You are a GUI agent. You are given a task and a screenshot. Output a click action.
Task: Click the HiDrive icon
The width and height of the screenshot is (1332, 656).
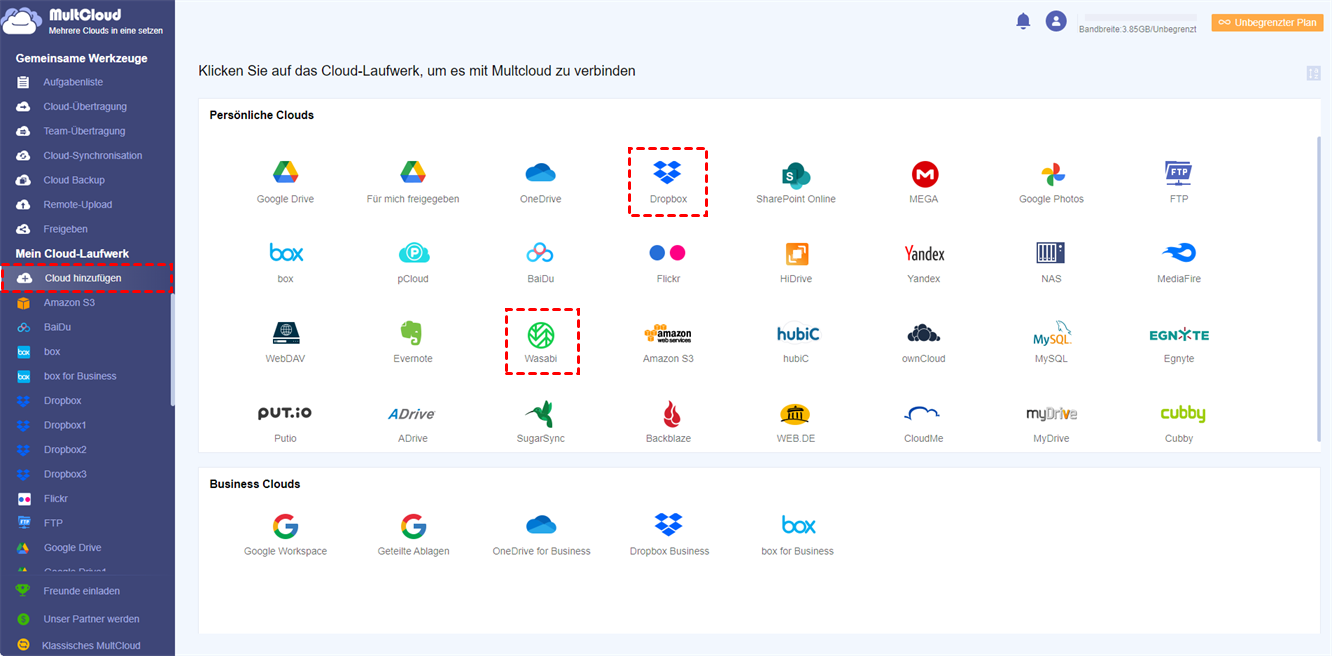[796, 253]
